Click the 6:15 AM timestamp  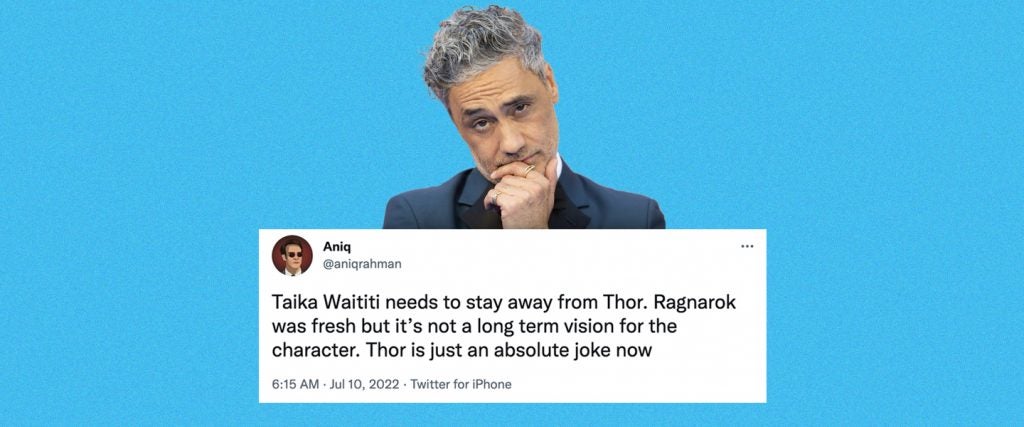point(295,384)
